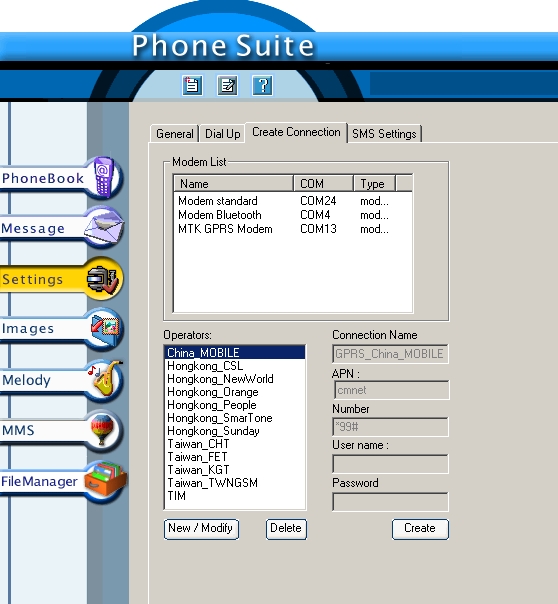This screenshot has width=558, height=604.
Task: Switch to the General tab
Action: (174, 134)
